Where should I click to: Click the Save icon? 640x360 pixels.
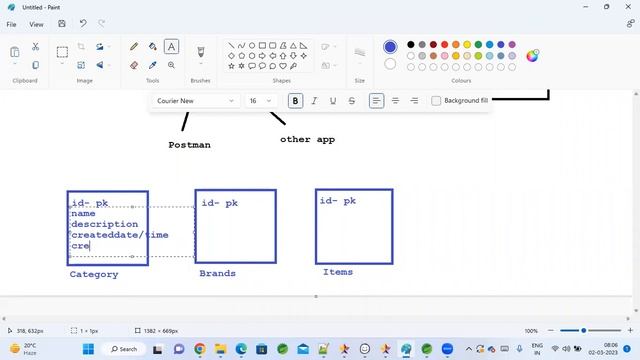(x=62, y=24)
